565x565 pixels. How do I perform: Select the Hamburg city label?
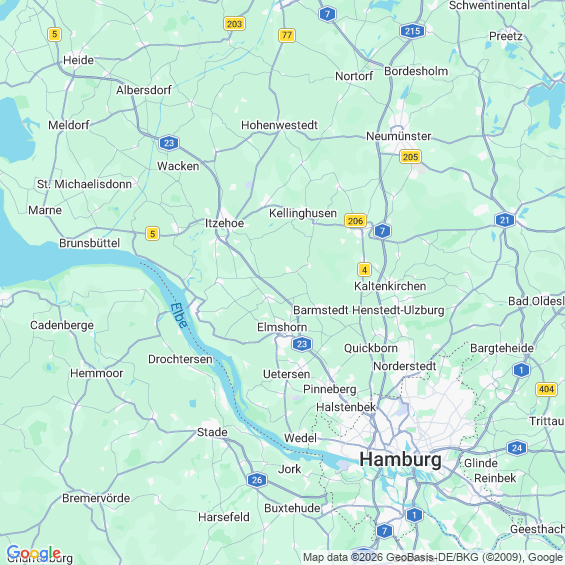[x=400, y=460]
